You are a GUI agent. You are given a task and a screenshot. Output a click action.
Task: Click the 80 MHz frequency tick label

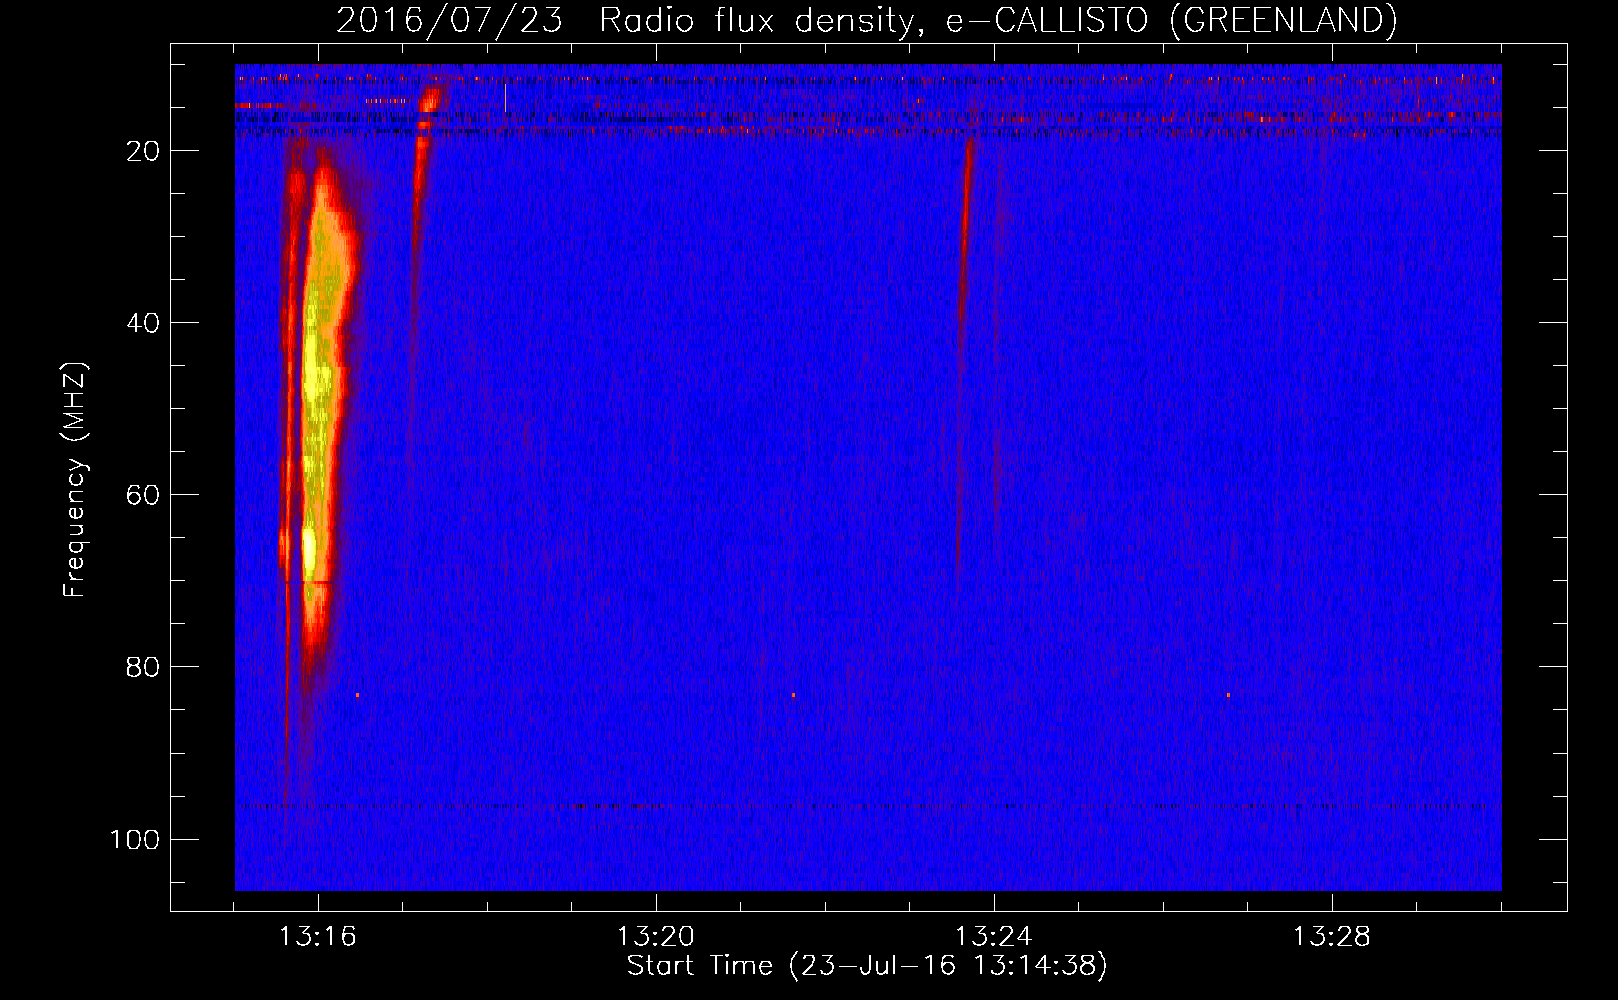coord(143,667)
